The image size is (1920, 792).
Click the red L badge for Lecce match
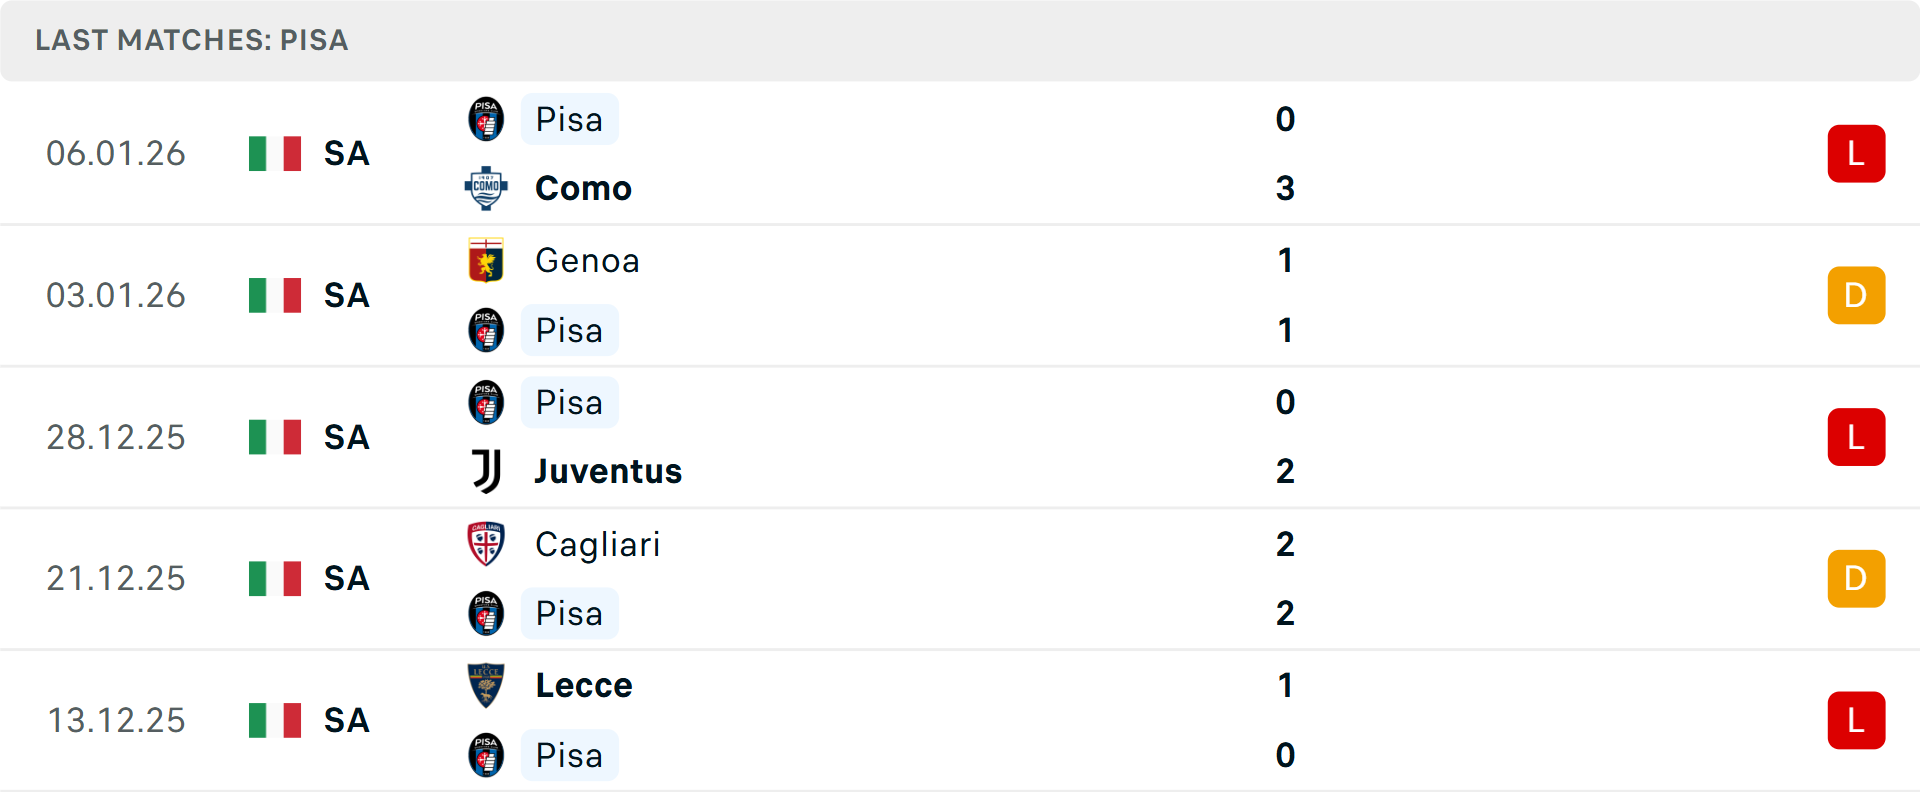tap(1856, 720)
